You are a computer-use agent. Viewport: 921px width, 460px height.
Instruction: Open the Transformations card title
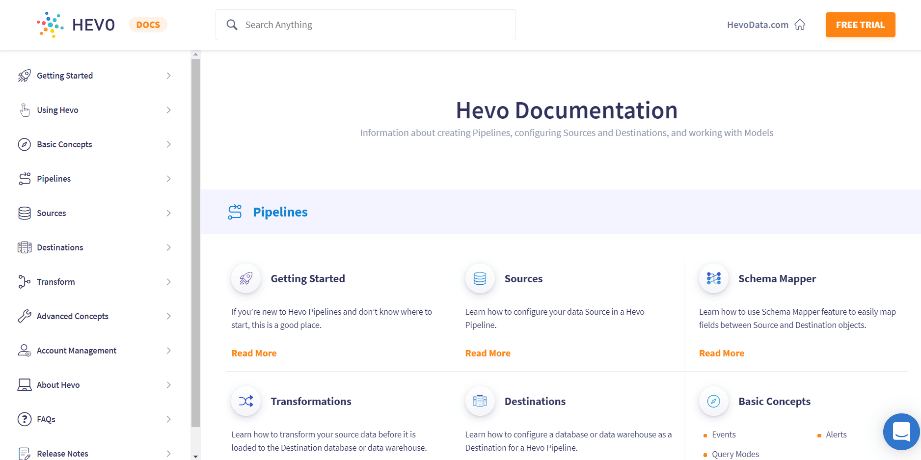[311, 401]
